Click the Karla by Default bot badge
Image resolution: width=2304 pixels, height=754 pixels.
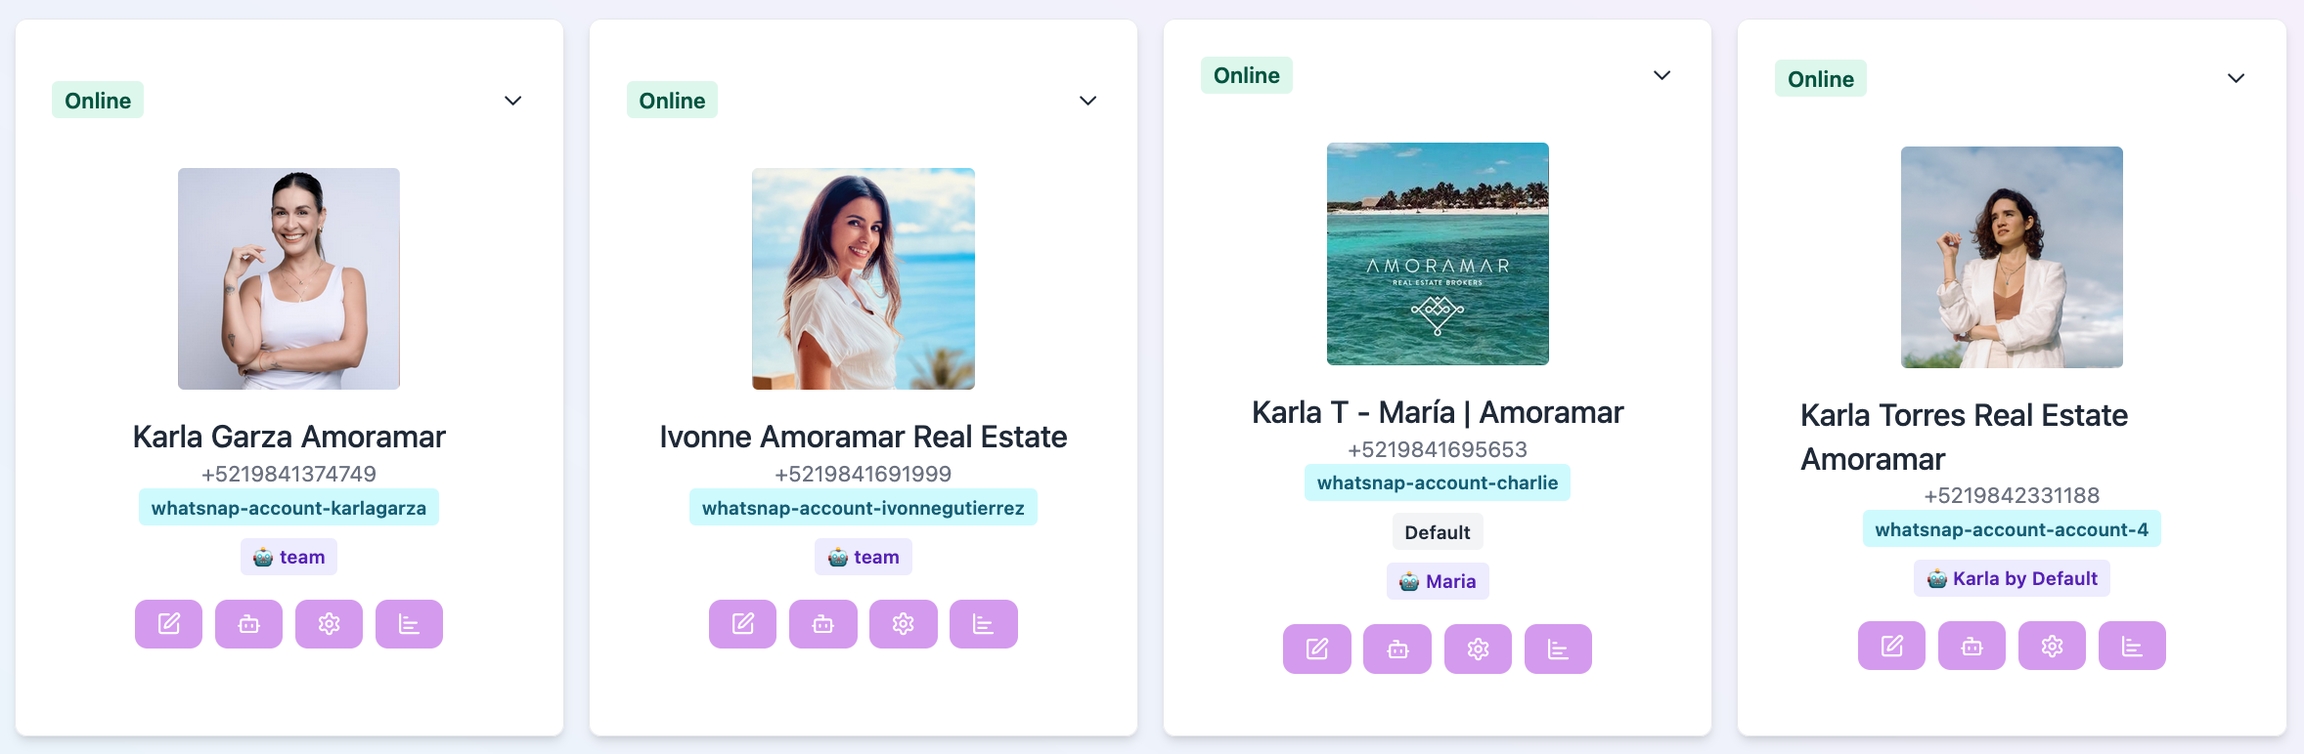click(x=2012, y=578)
